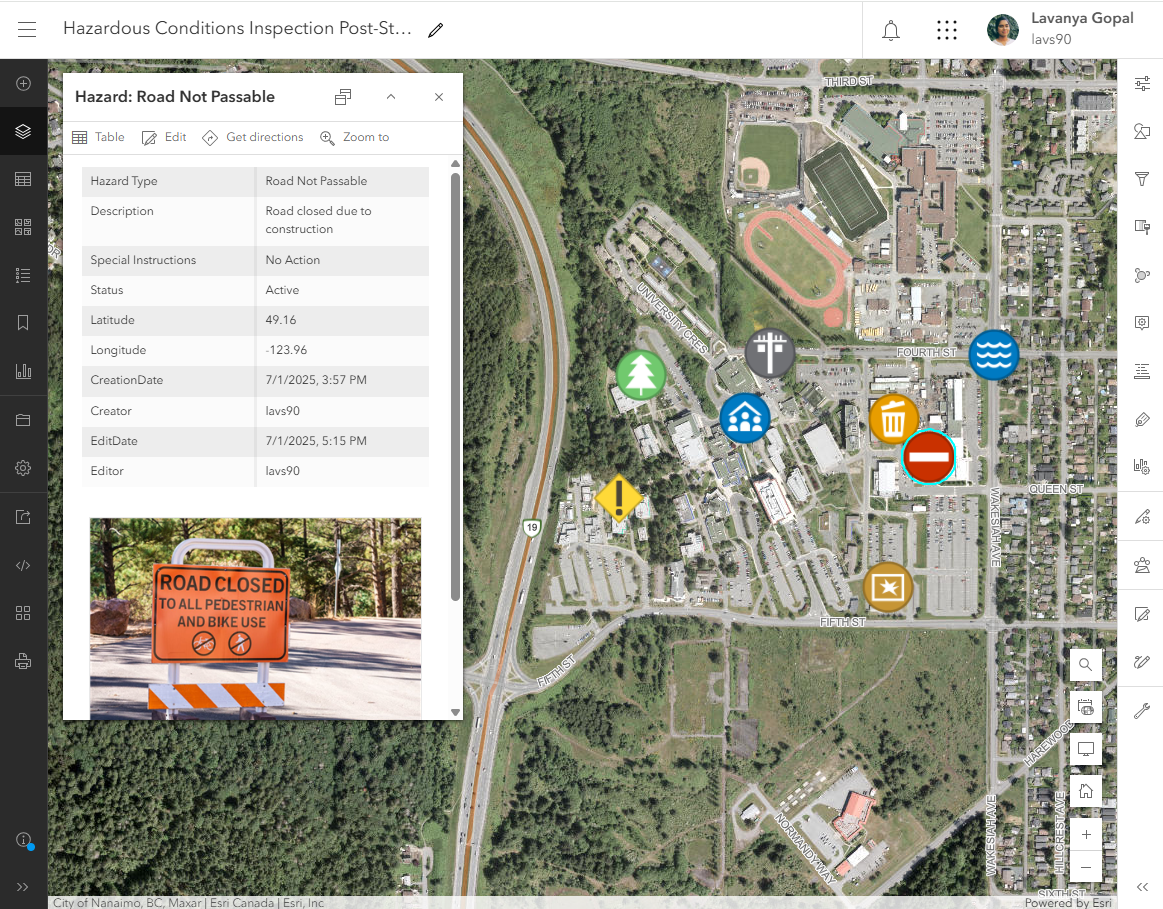
Task: Open the Create app menu
Action: [23, 613]
